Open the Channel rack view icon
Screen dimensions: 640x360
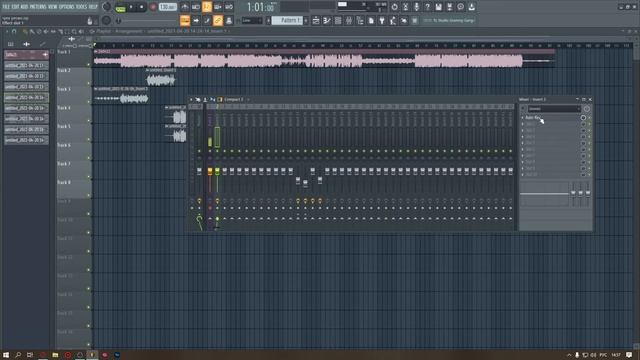(x=338, y=20)
